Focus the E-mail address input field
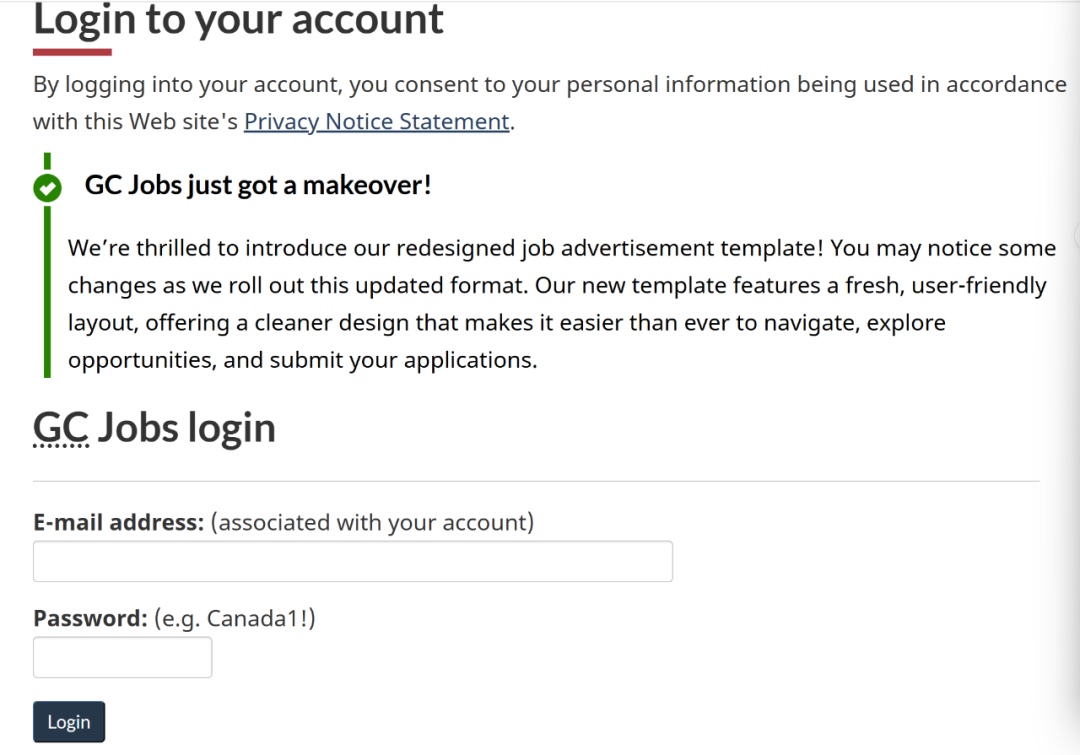Screen dimensions: 1080x755 click(352, 562)
